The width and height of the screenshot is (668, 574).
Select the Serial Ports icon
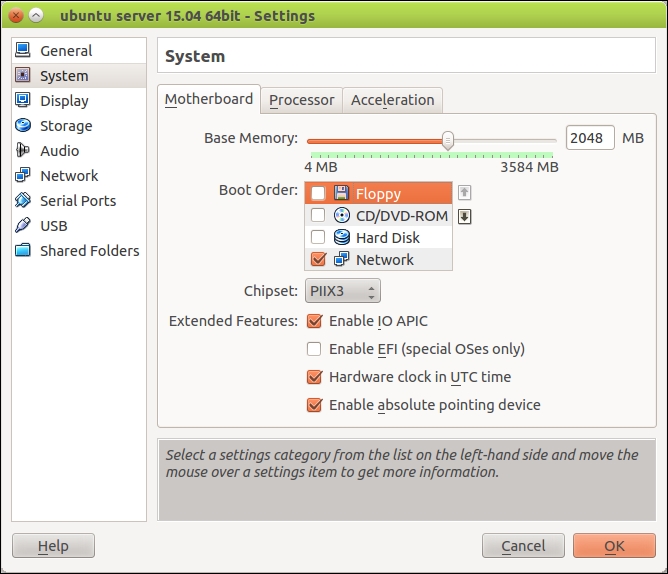[23, 200]
